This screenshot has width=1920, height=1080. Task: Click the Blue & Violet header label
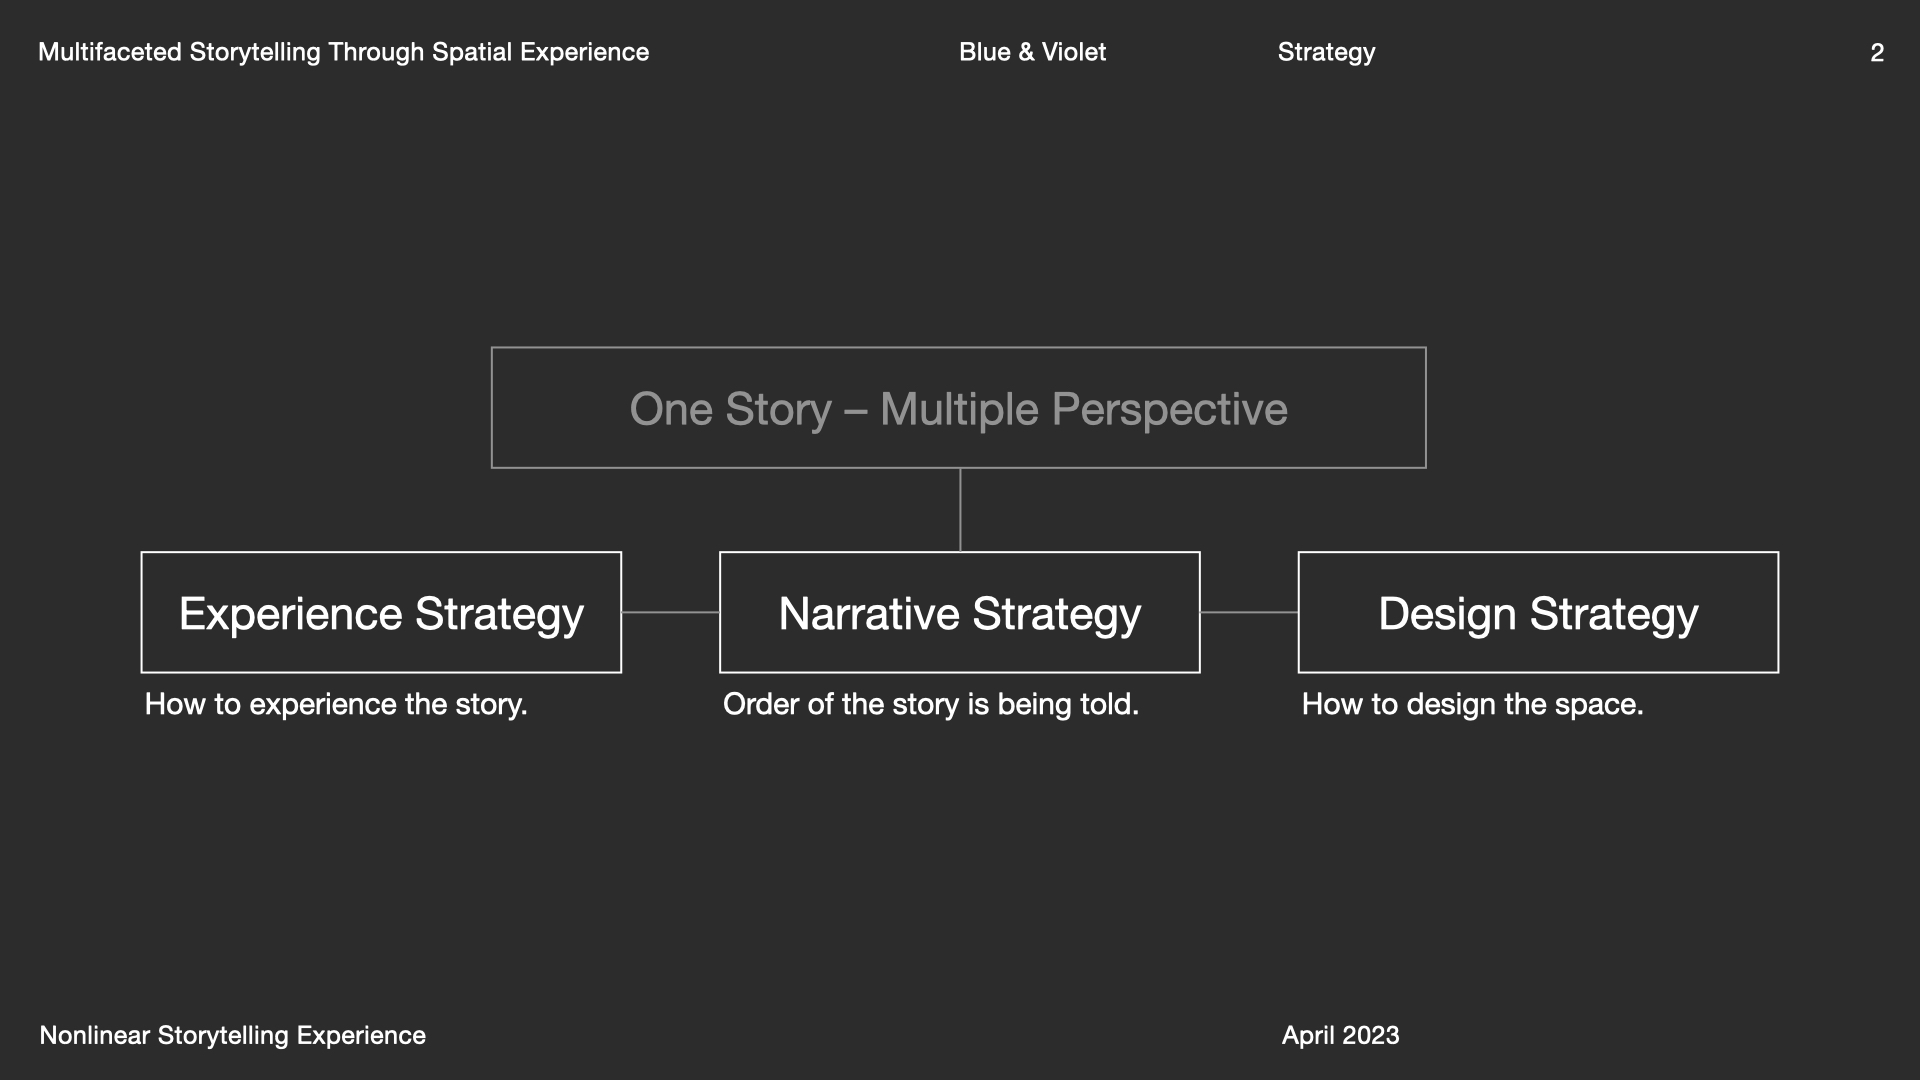(1032, 52)
